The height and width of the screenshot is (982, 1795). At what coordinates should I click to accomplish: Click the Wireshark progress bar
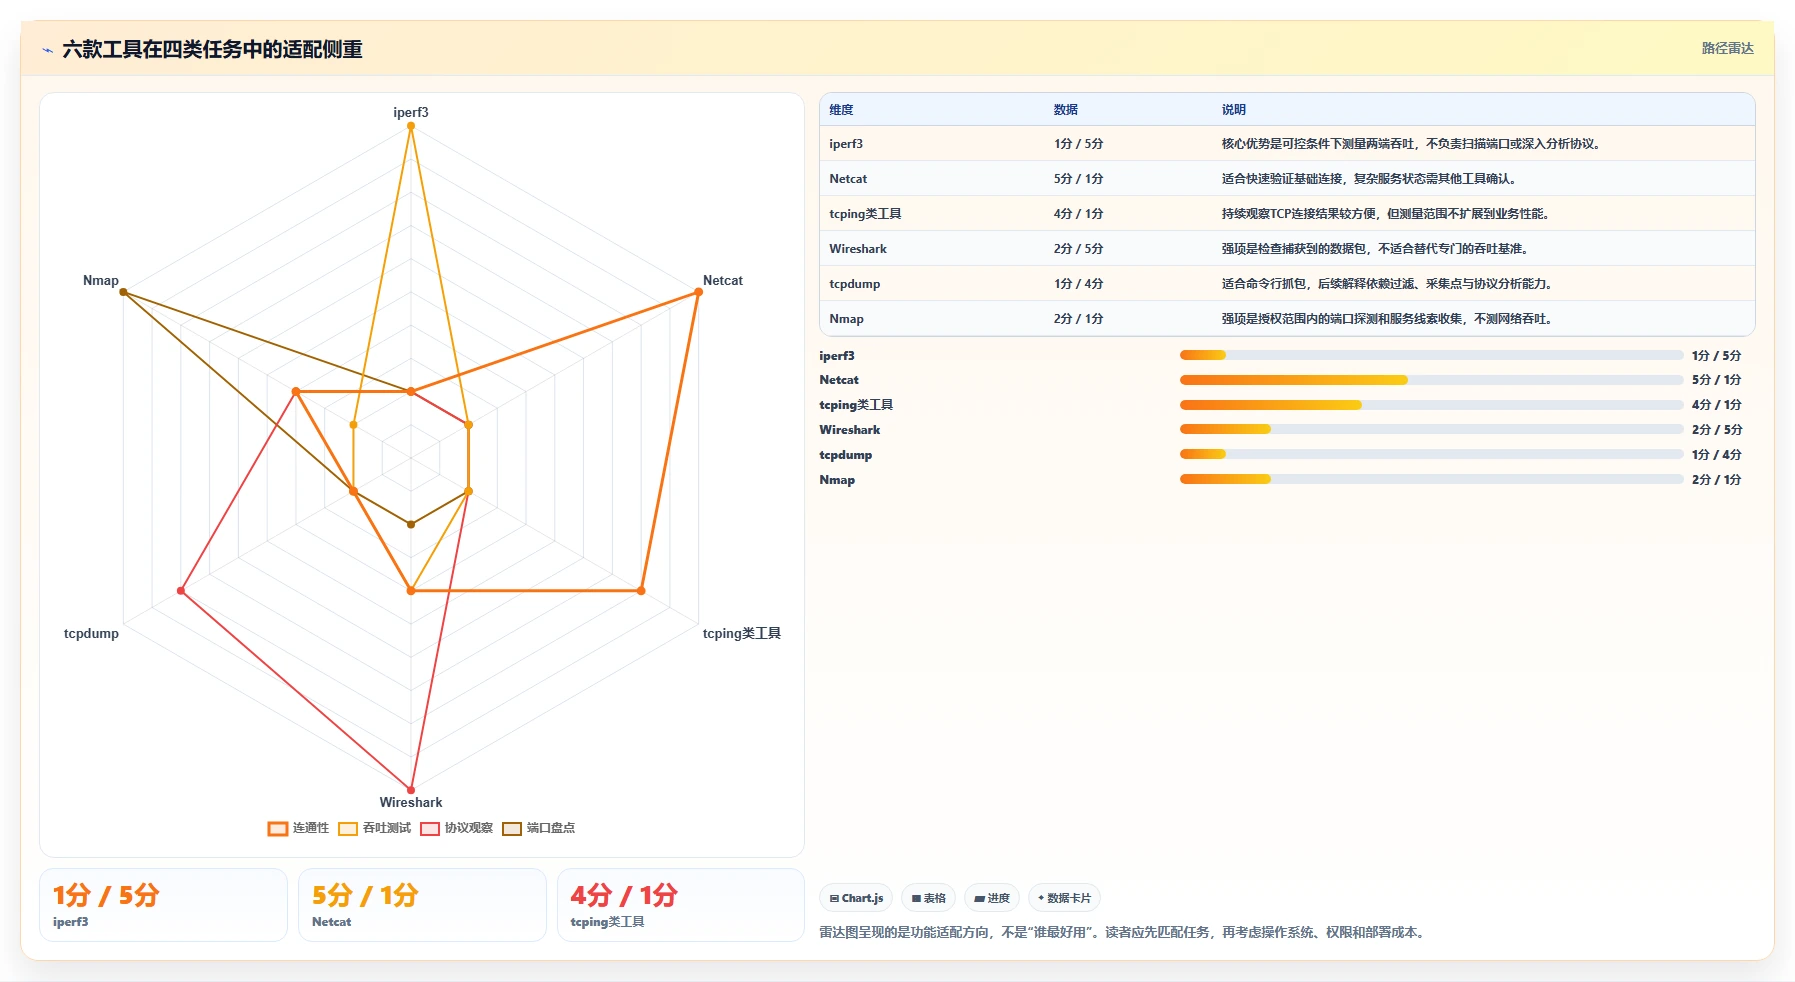coord(1432,429)
